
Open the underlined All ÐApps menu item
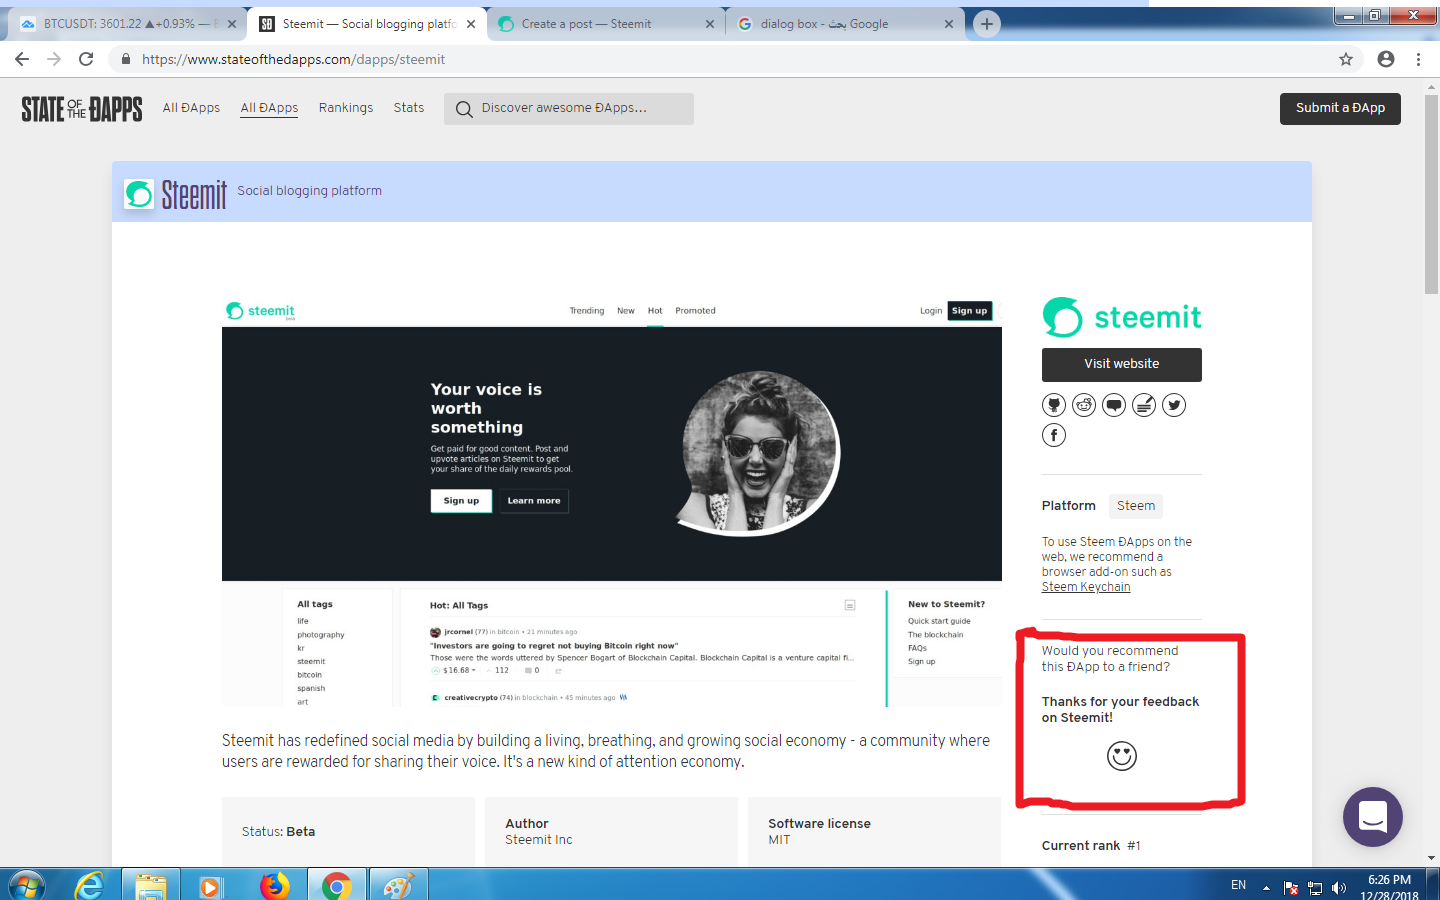(x=269, y=108)
